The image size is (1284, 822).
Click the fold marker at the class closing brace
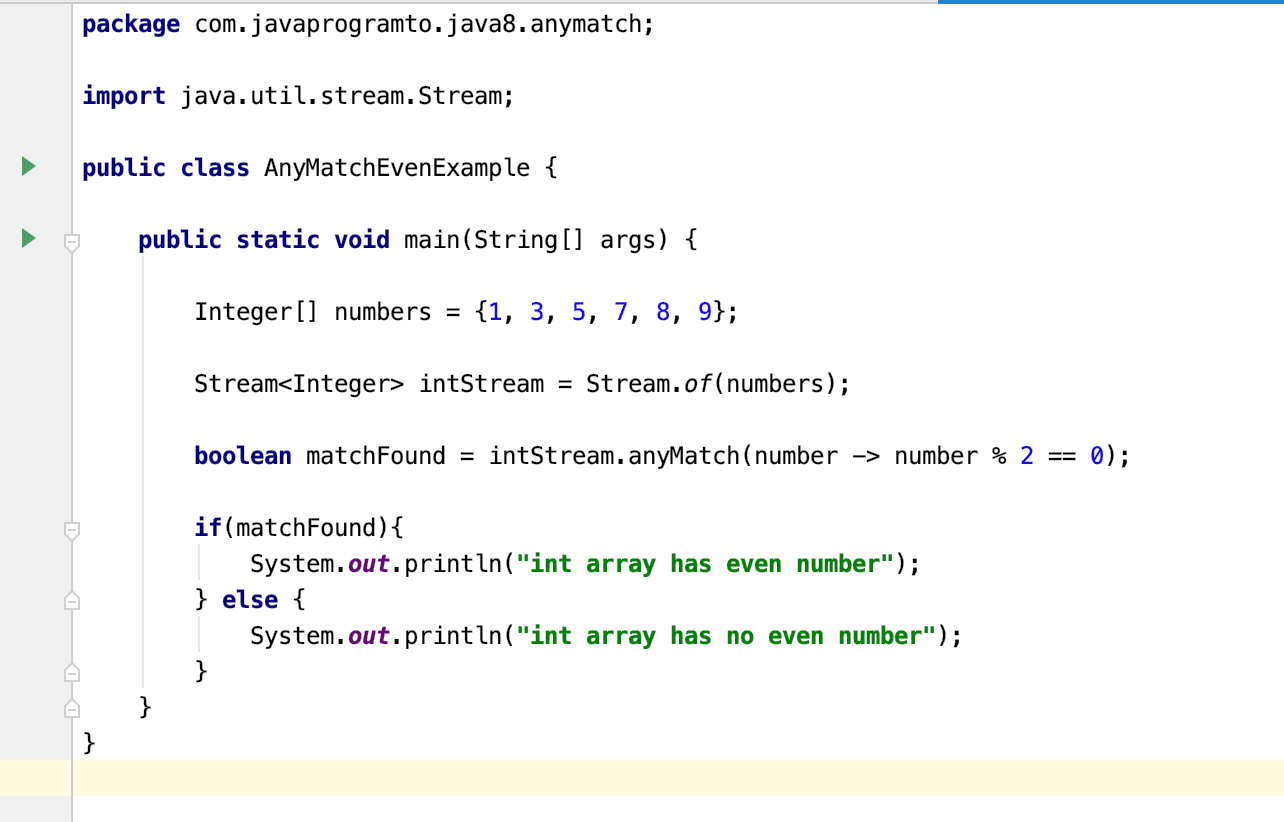point(70,708)
